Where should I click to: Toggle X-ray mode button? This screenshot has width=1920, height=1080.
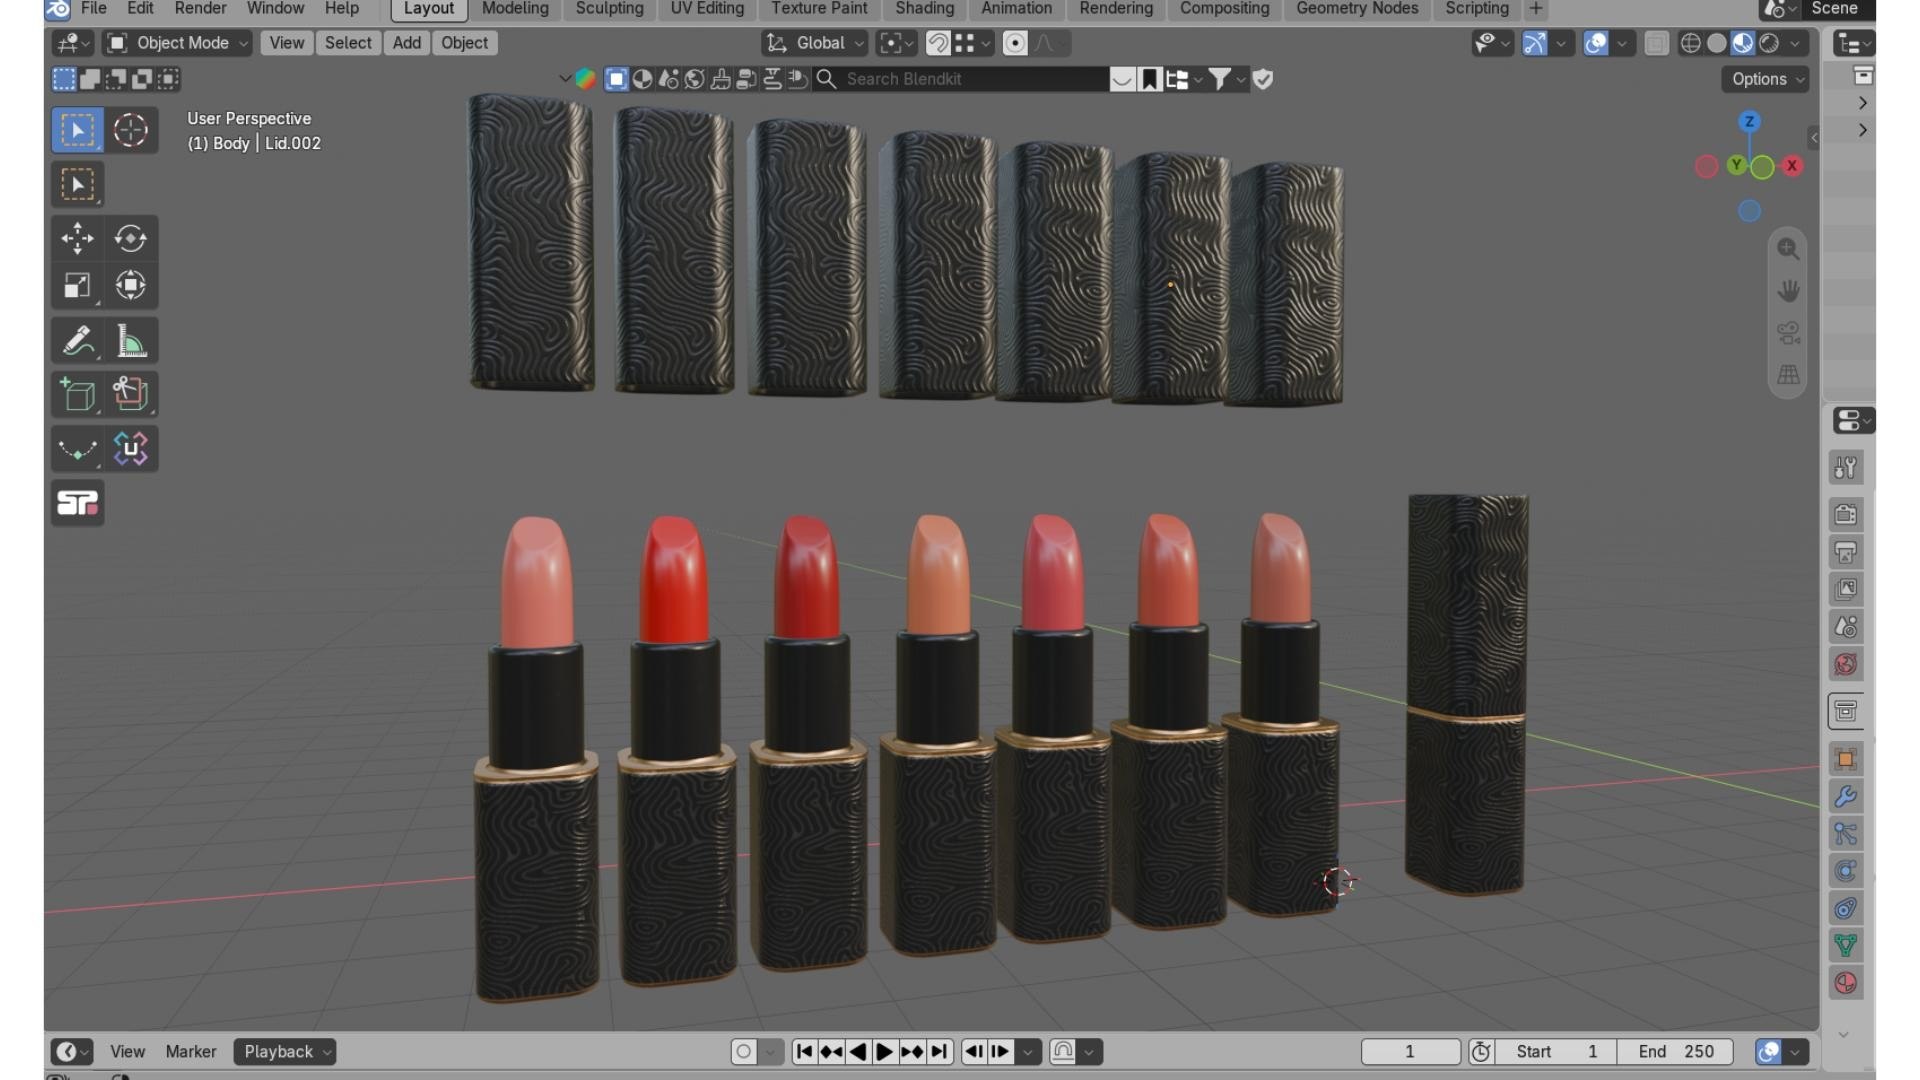pos(1656,43)
